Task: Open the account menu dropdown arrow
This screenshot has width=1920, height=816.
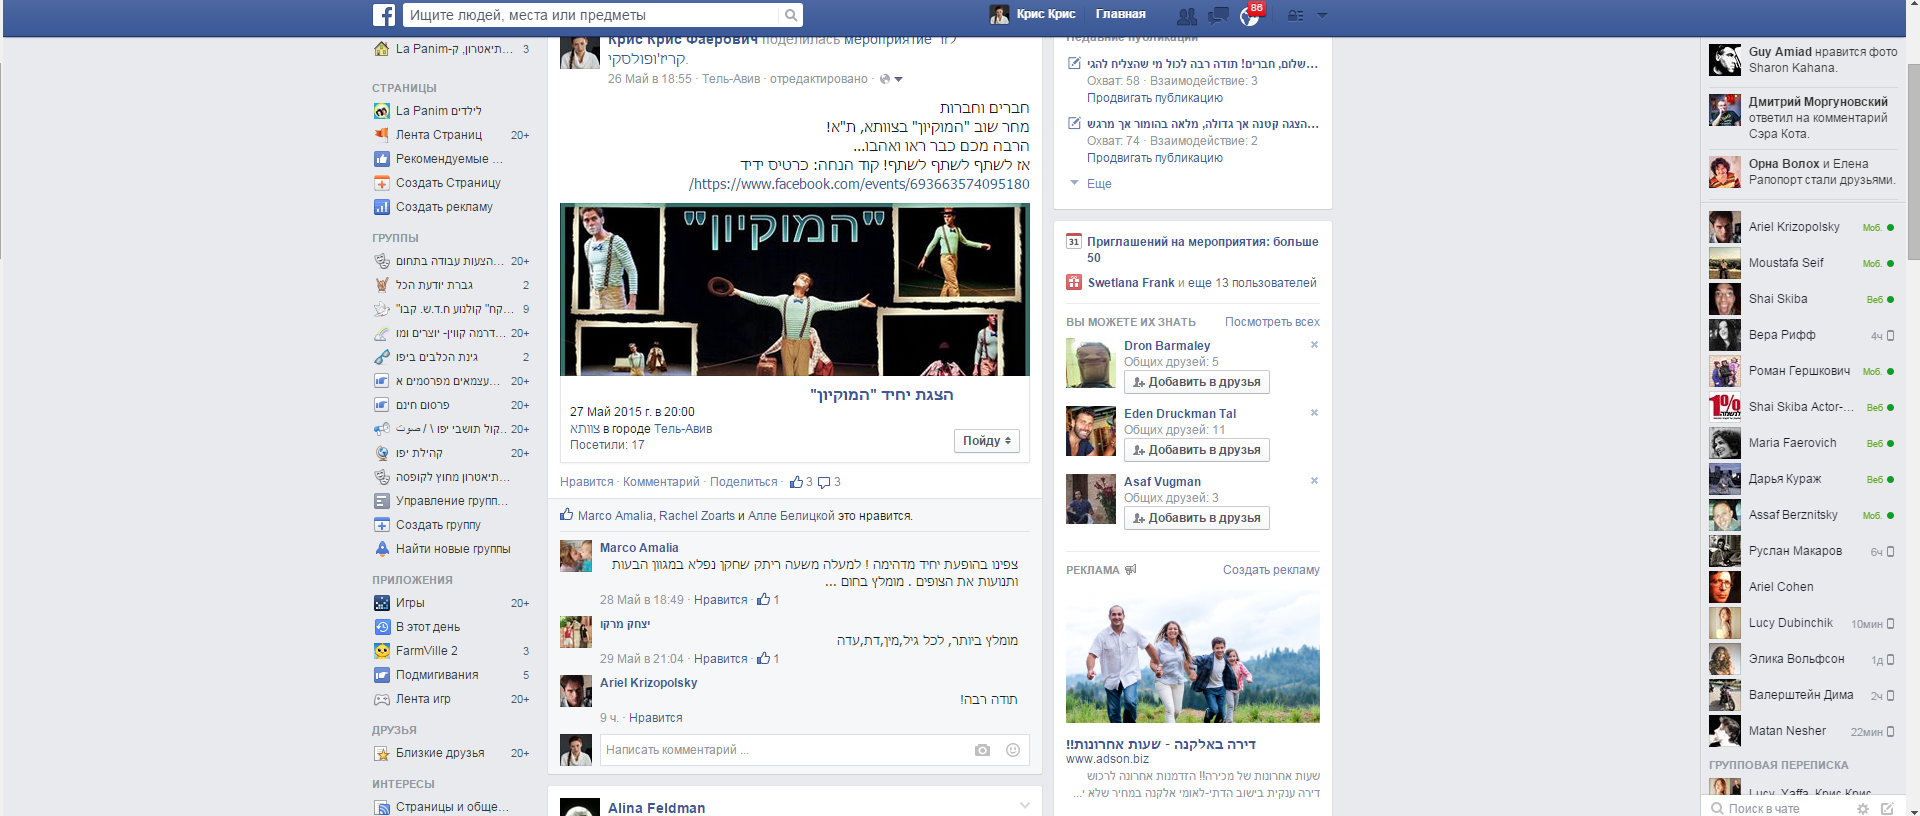Action: [1322, 16]
